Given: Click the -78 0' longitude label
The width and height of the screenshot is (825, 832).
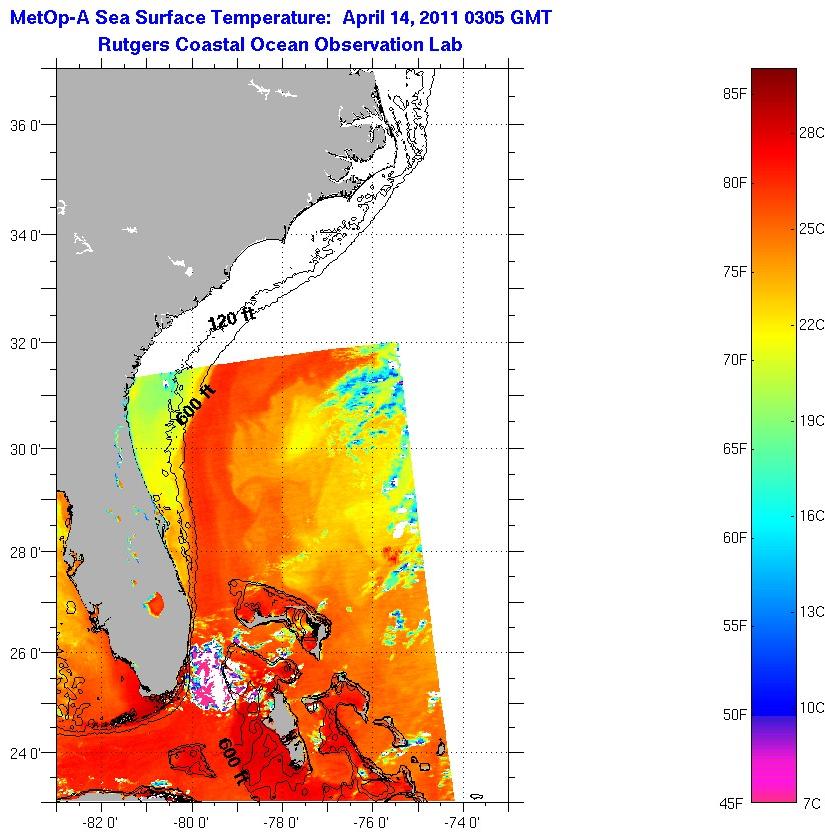Looking at the screenshot, I should point(281,823).
